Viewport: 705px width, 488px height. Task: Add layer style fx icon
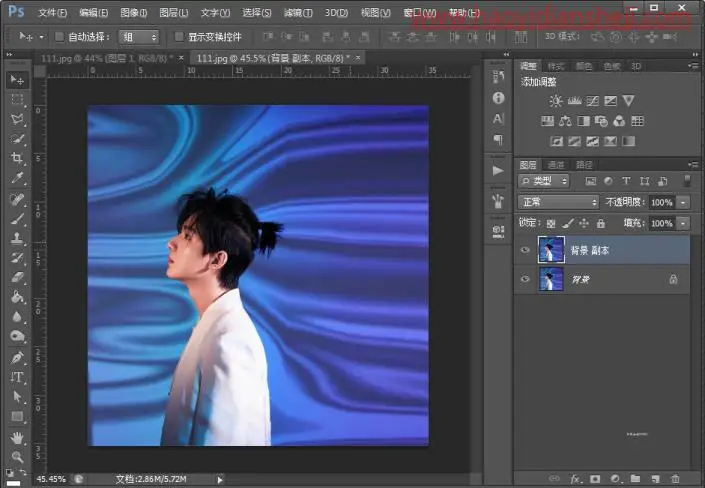575,479
